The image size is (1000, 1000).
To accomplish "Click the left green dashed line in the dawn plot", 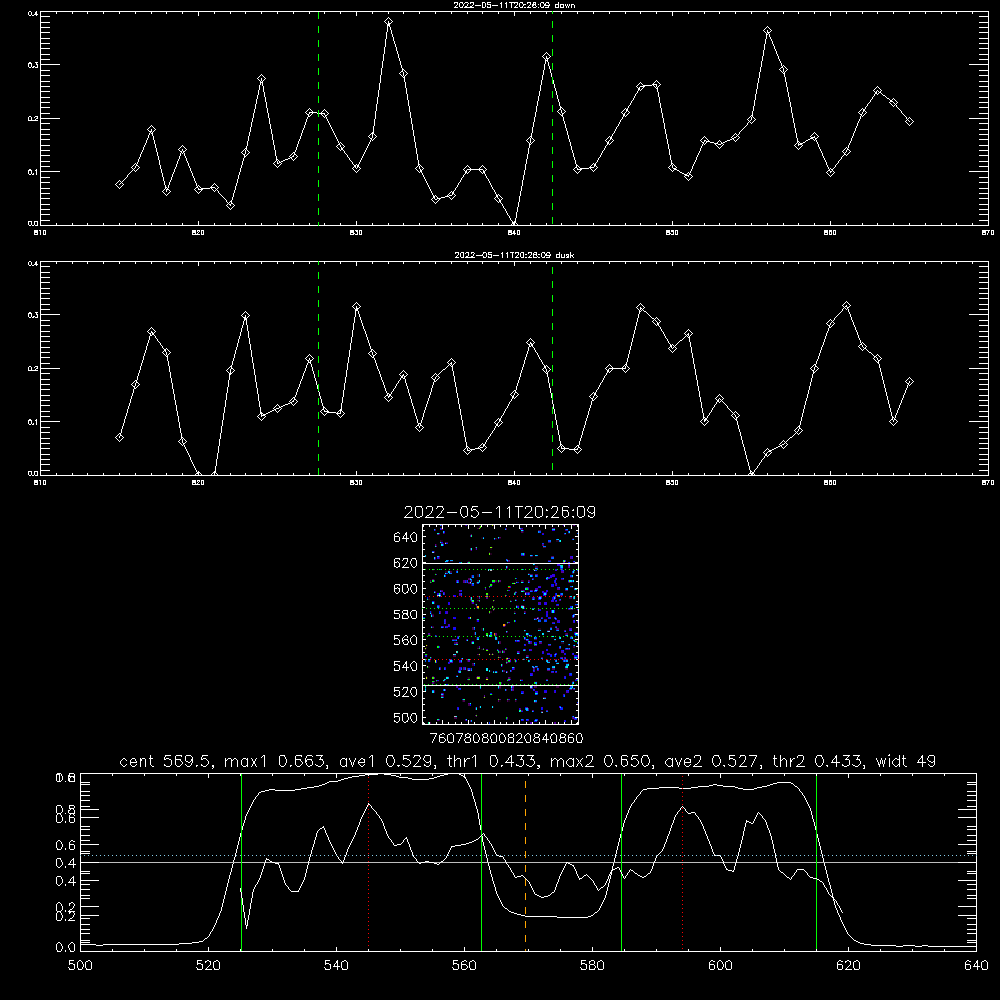I will coord(318,118).
